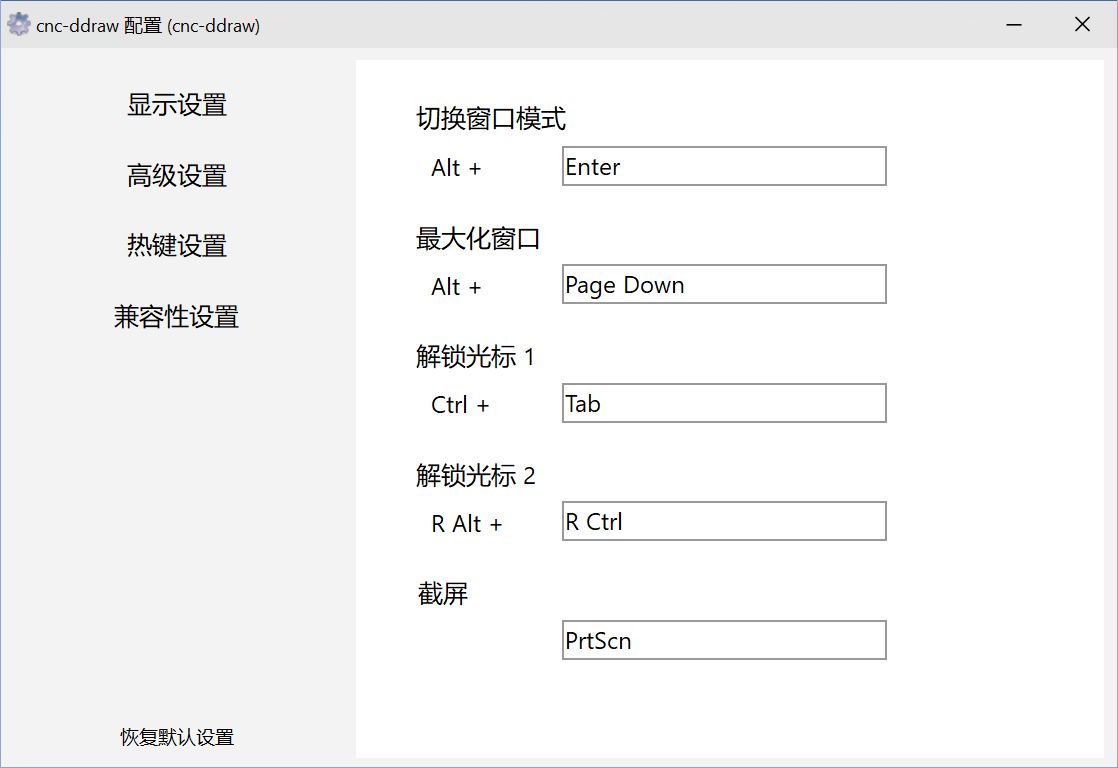Click the cnc-ddraw gear icon in title bar
This screenshot has height=768, width=1118.
tap(19, 25)
